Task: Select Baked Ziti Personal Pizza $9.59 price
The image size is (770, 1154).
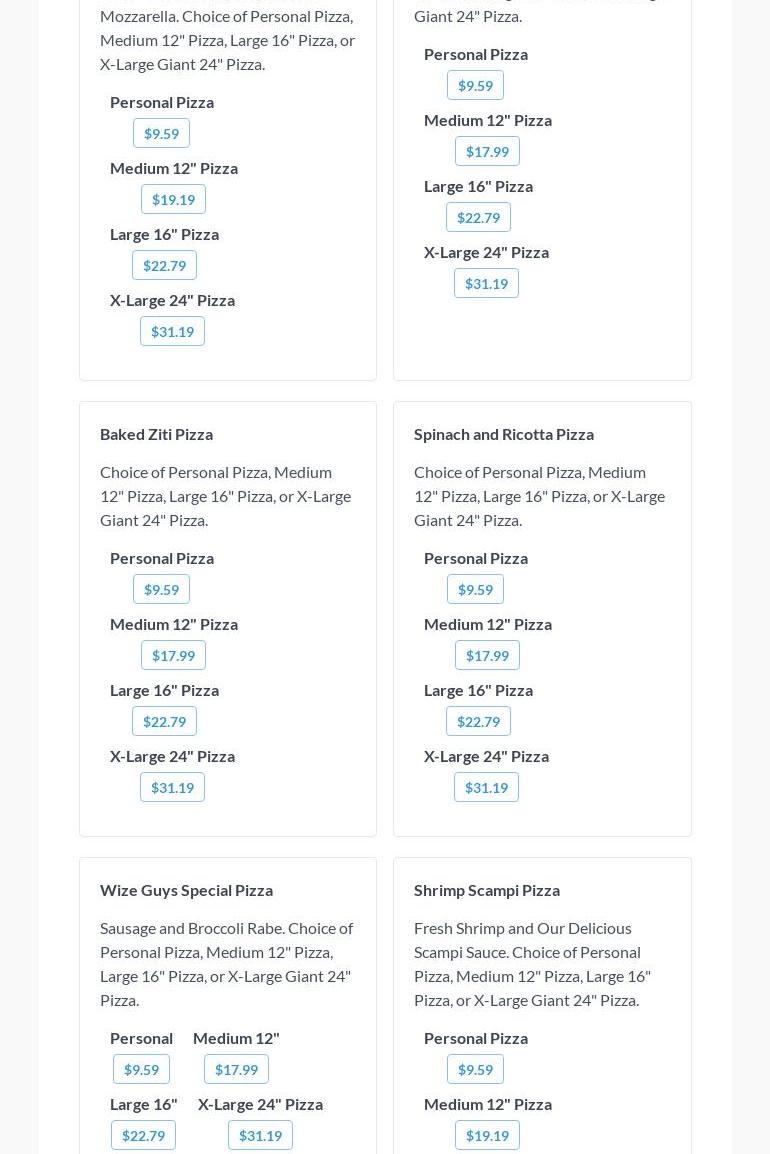Action: [x=161, y=589]
